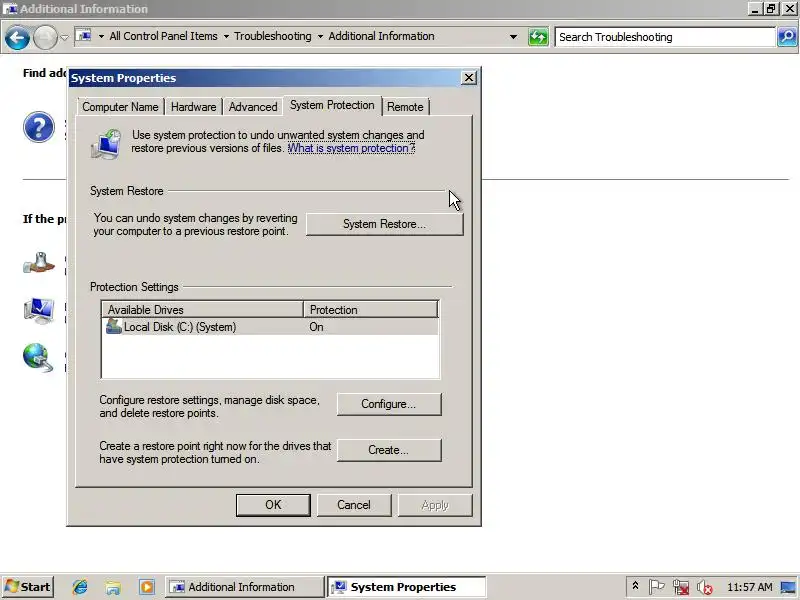
Task: Restore down the Additional Information window
Action: [x=771, y=9]
